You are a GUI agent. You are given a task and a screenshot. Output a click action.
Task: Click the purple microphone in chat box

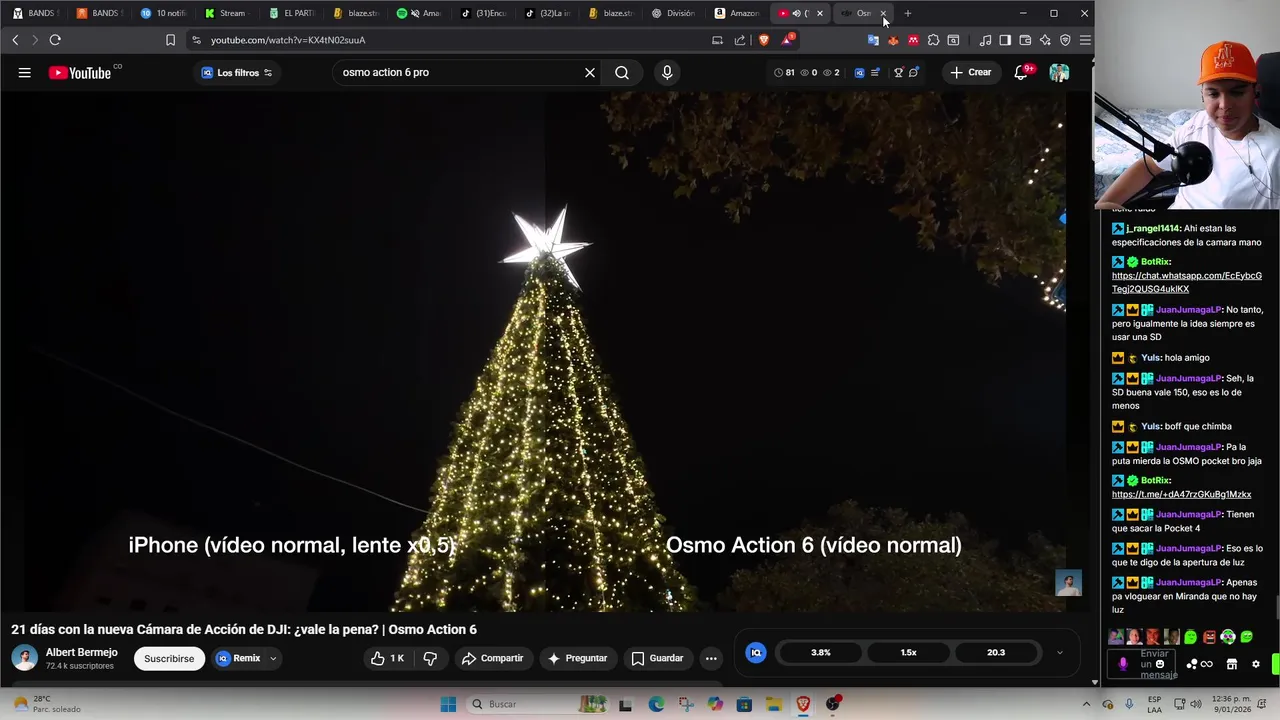pyautogui.click(x=1123, y=663)
